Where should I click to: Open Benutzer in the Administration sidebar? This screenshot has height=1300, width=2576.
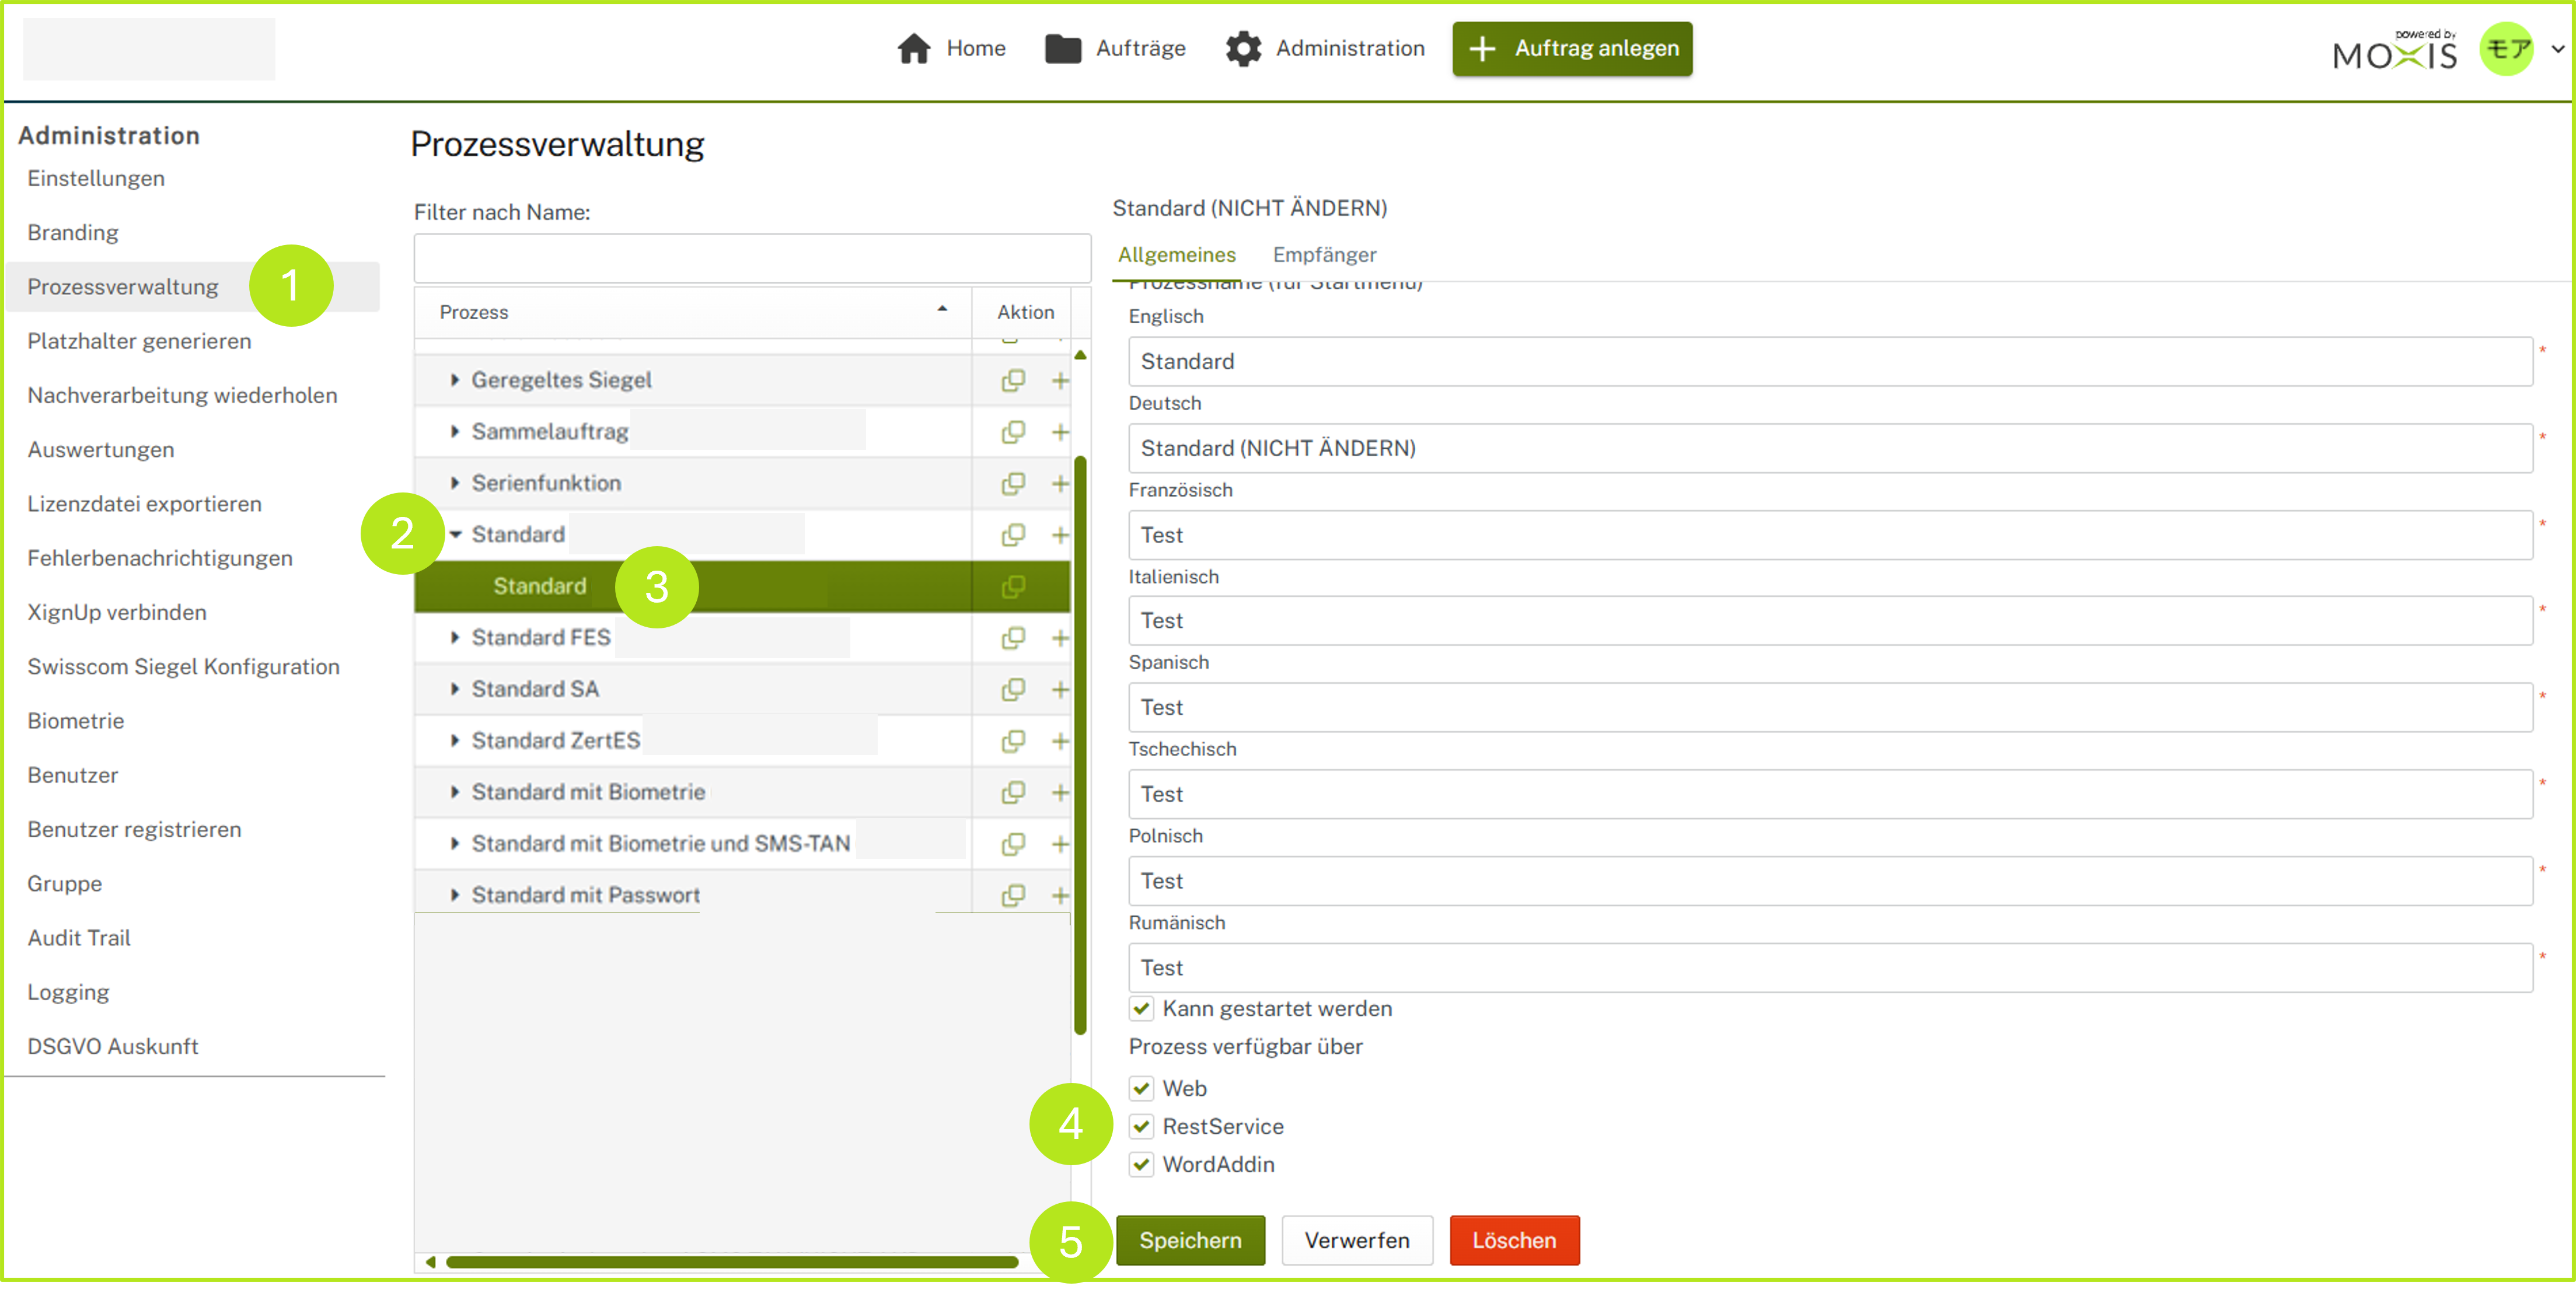coord(73,775)
